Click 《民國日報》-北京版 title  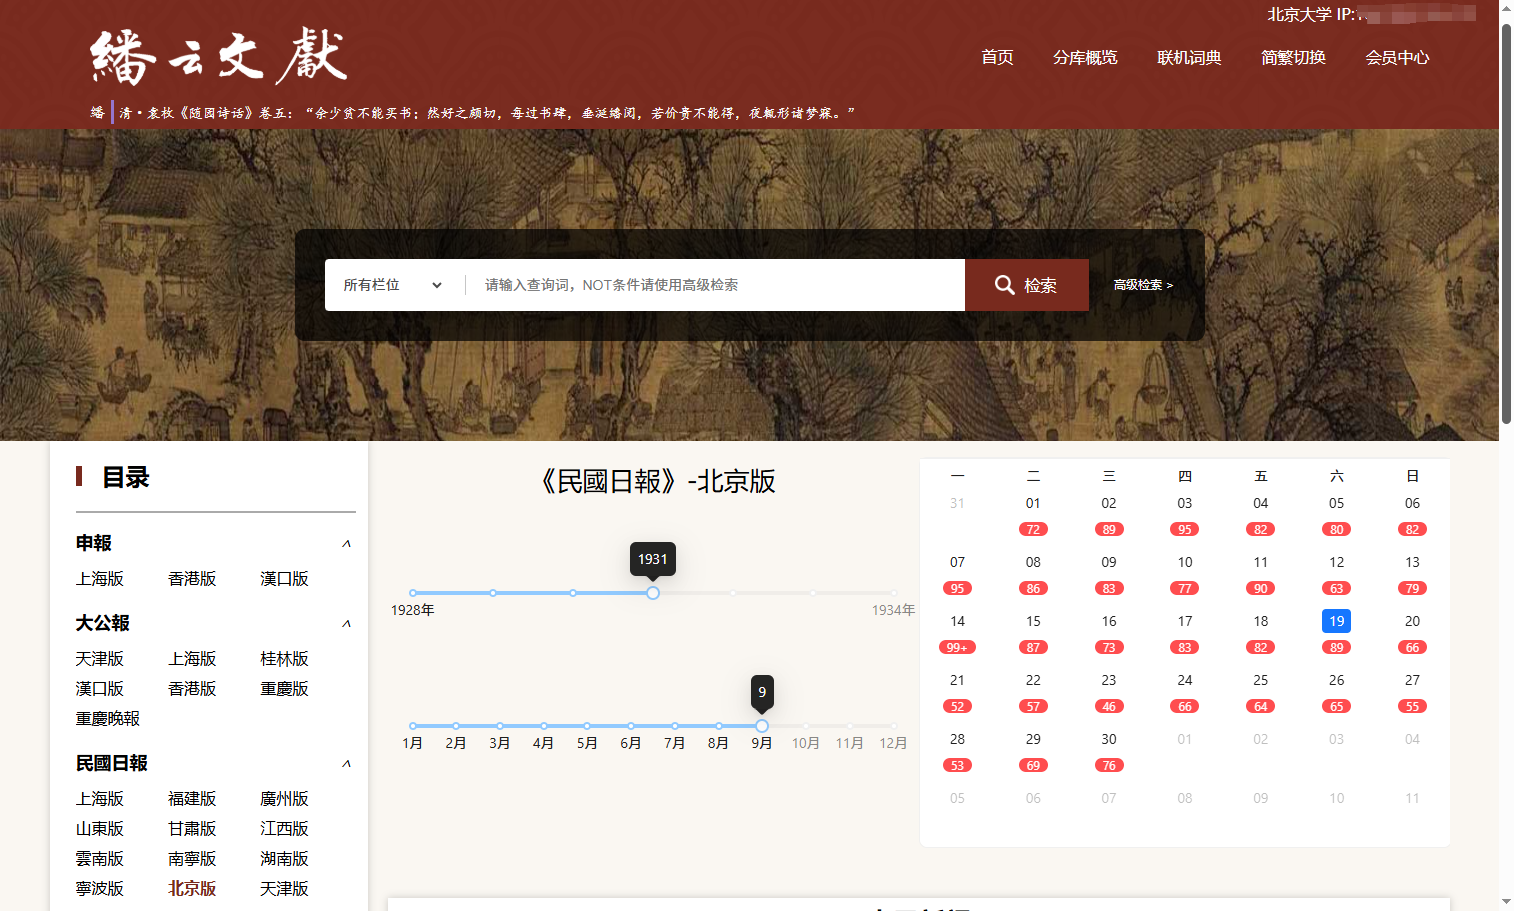pos(657,481)
